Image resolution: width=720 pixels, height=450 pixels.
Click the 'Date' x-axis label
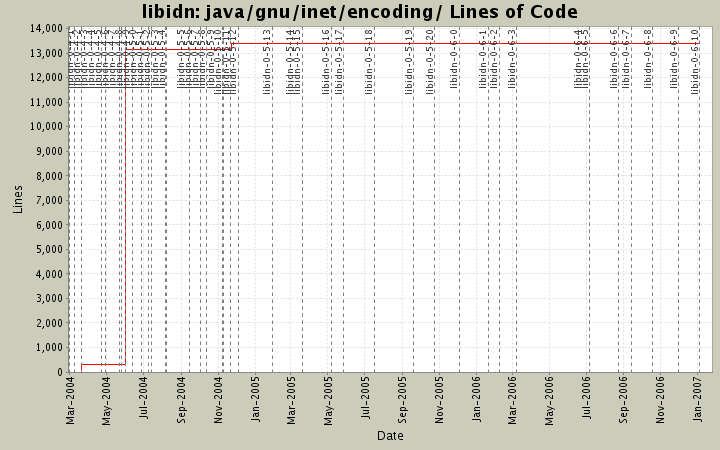[390, 436]
